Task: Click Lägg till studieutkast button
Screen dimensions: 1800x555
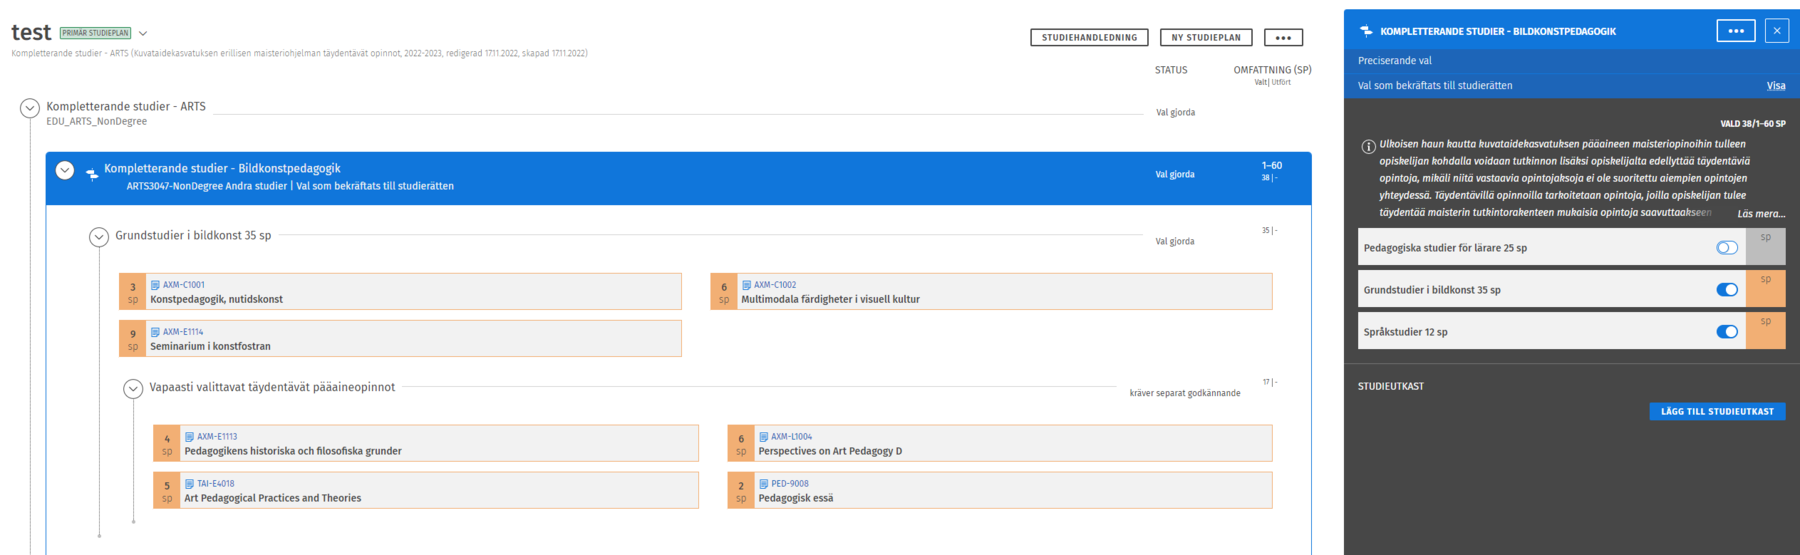Action: 1716,411
